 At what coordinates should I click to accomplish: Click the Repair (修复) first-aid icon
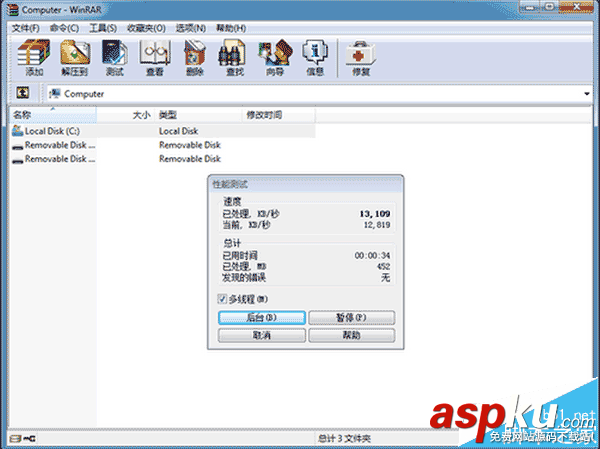(360, 57)
